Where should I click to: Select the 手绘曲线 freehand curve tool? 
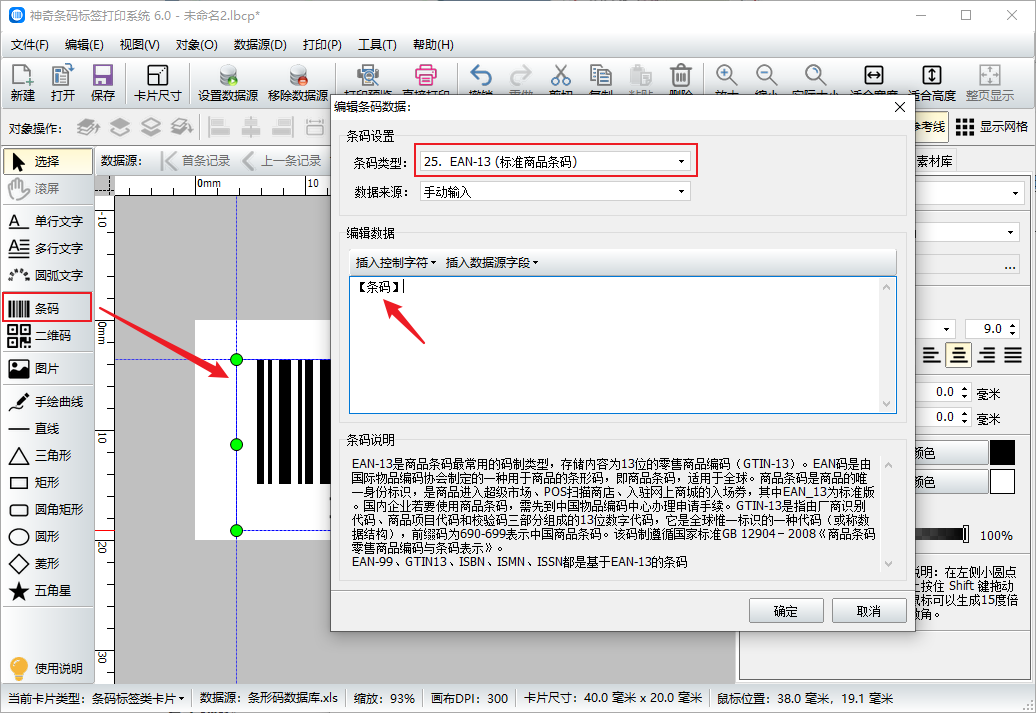tap(47, 402)
